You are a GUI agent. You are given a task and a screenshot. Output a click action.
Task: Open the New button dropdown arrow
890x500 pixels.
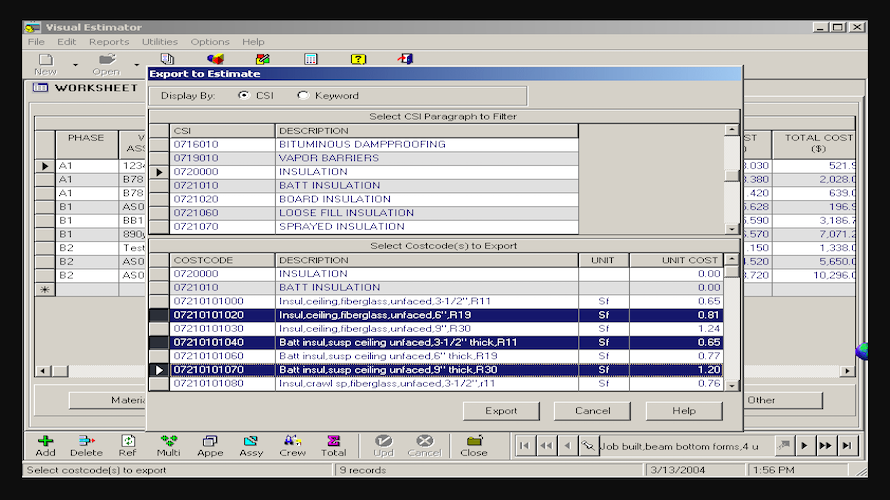pyautogui.click(x=75, y=66)
